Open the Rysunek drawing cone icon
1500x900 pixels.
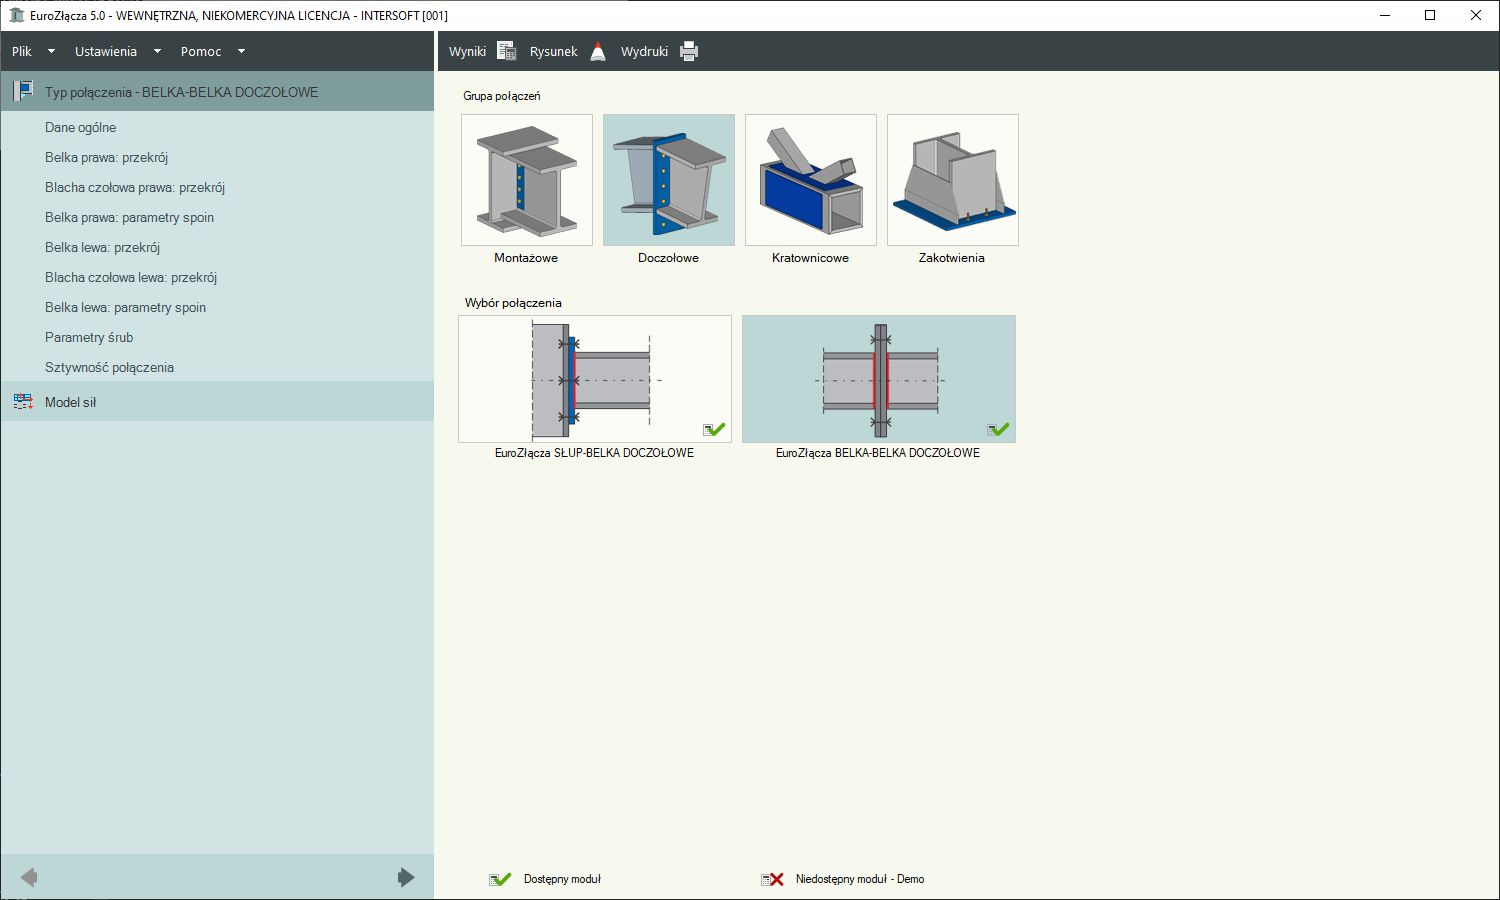click(598, 51)
